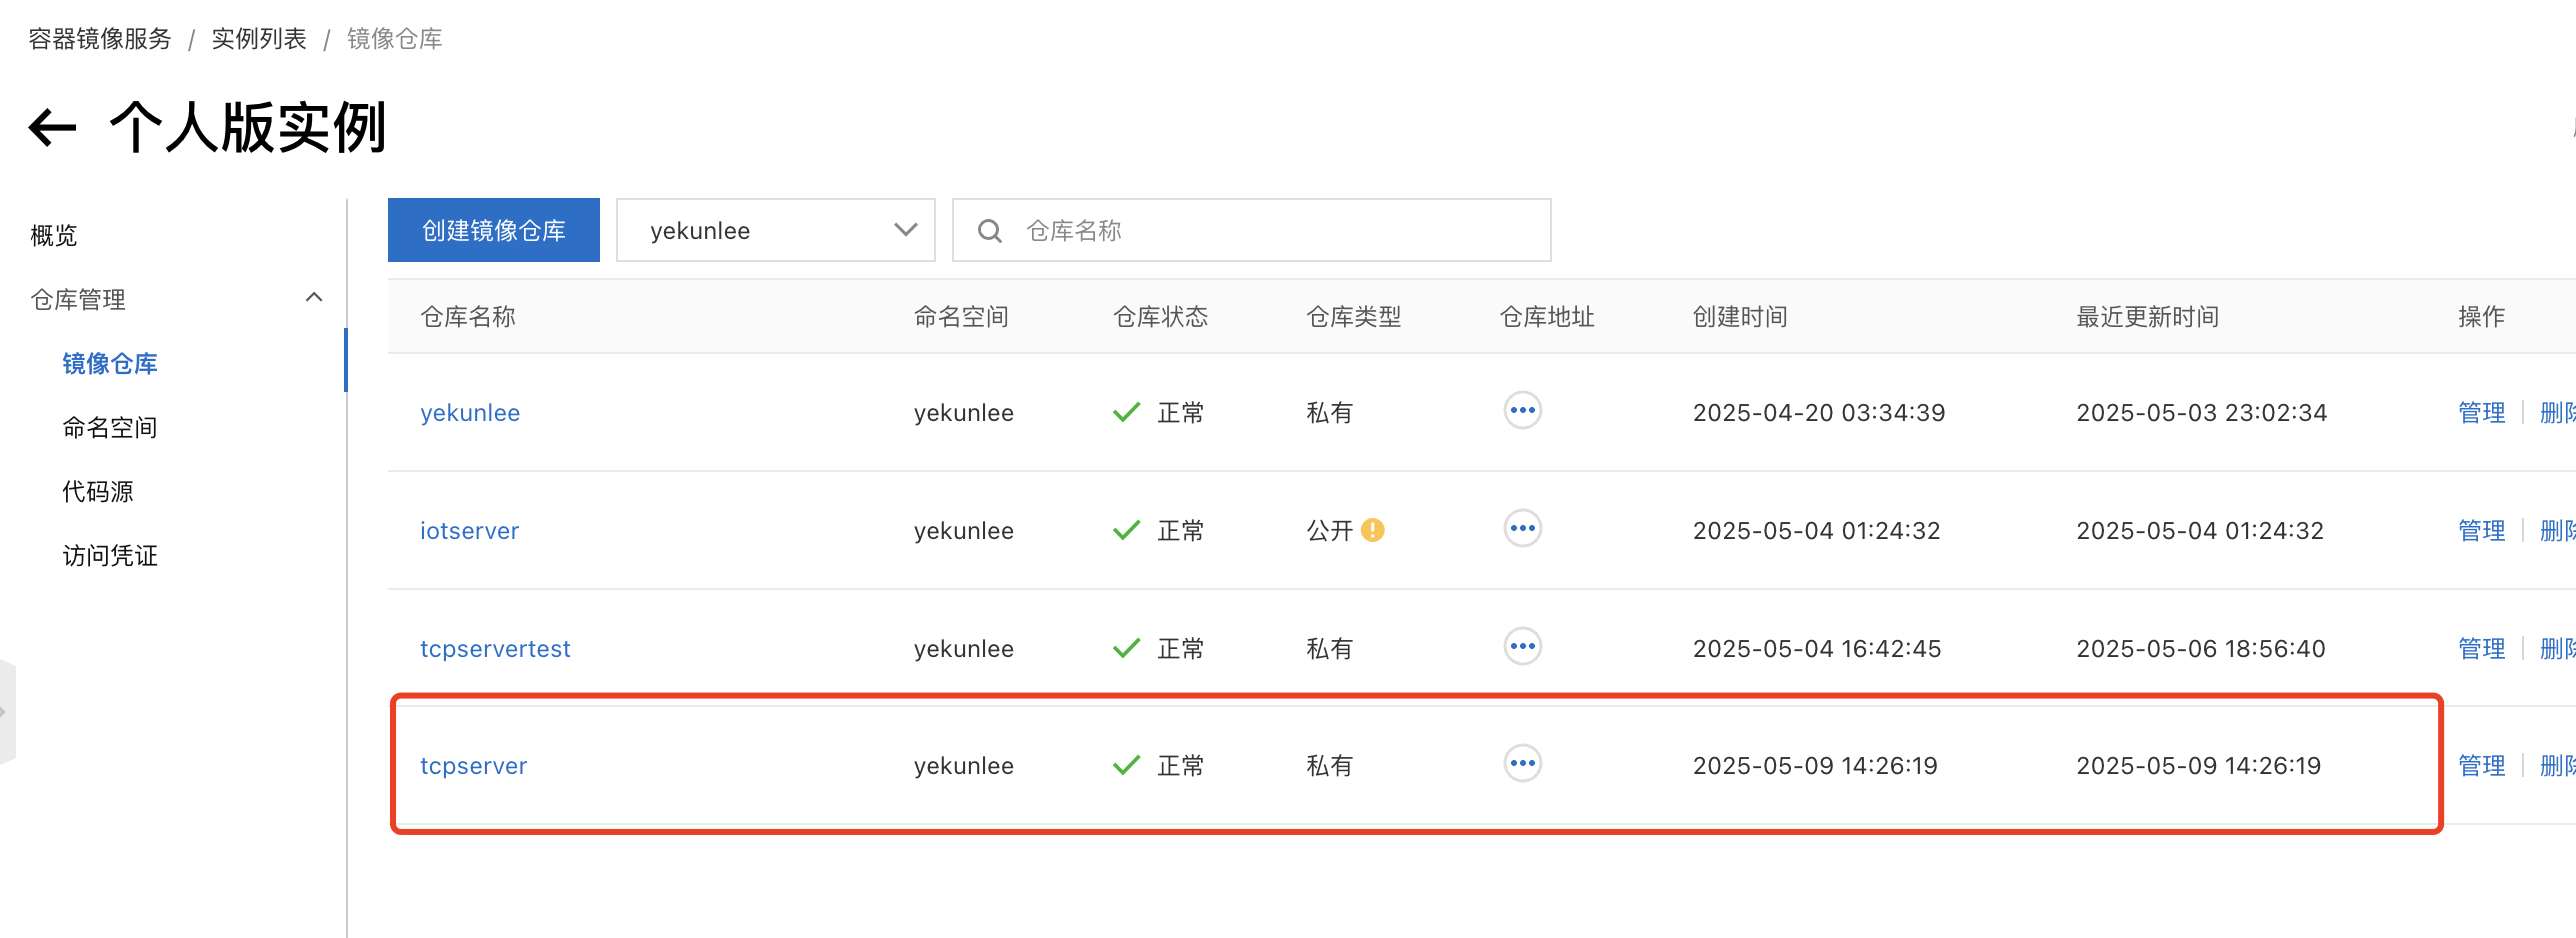Collapse the 仓库管理 sidebar section
The width and height of the screenshot is (2576, 938).
pos(313,298)
